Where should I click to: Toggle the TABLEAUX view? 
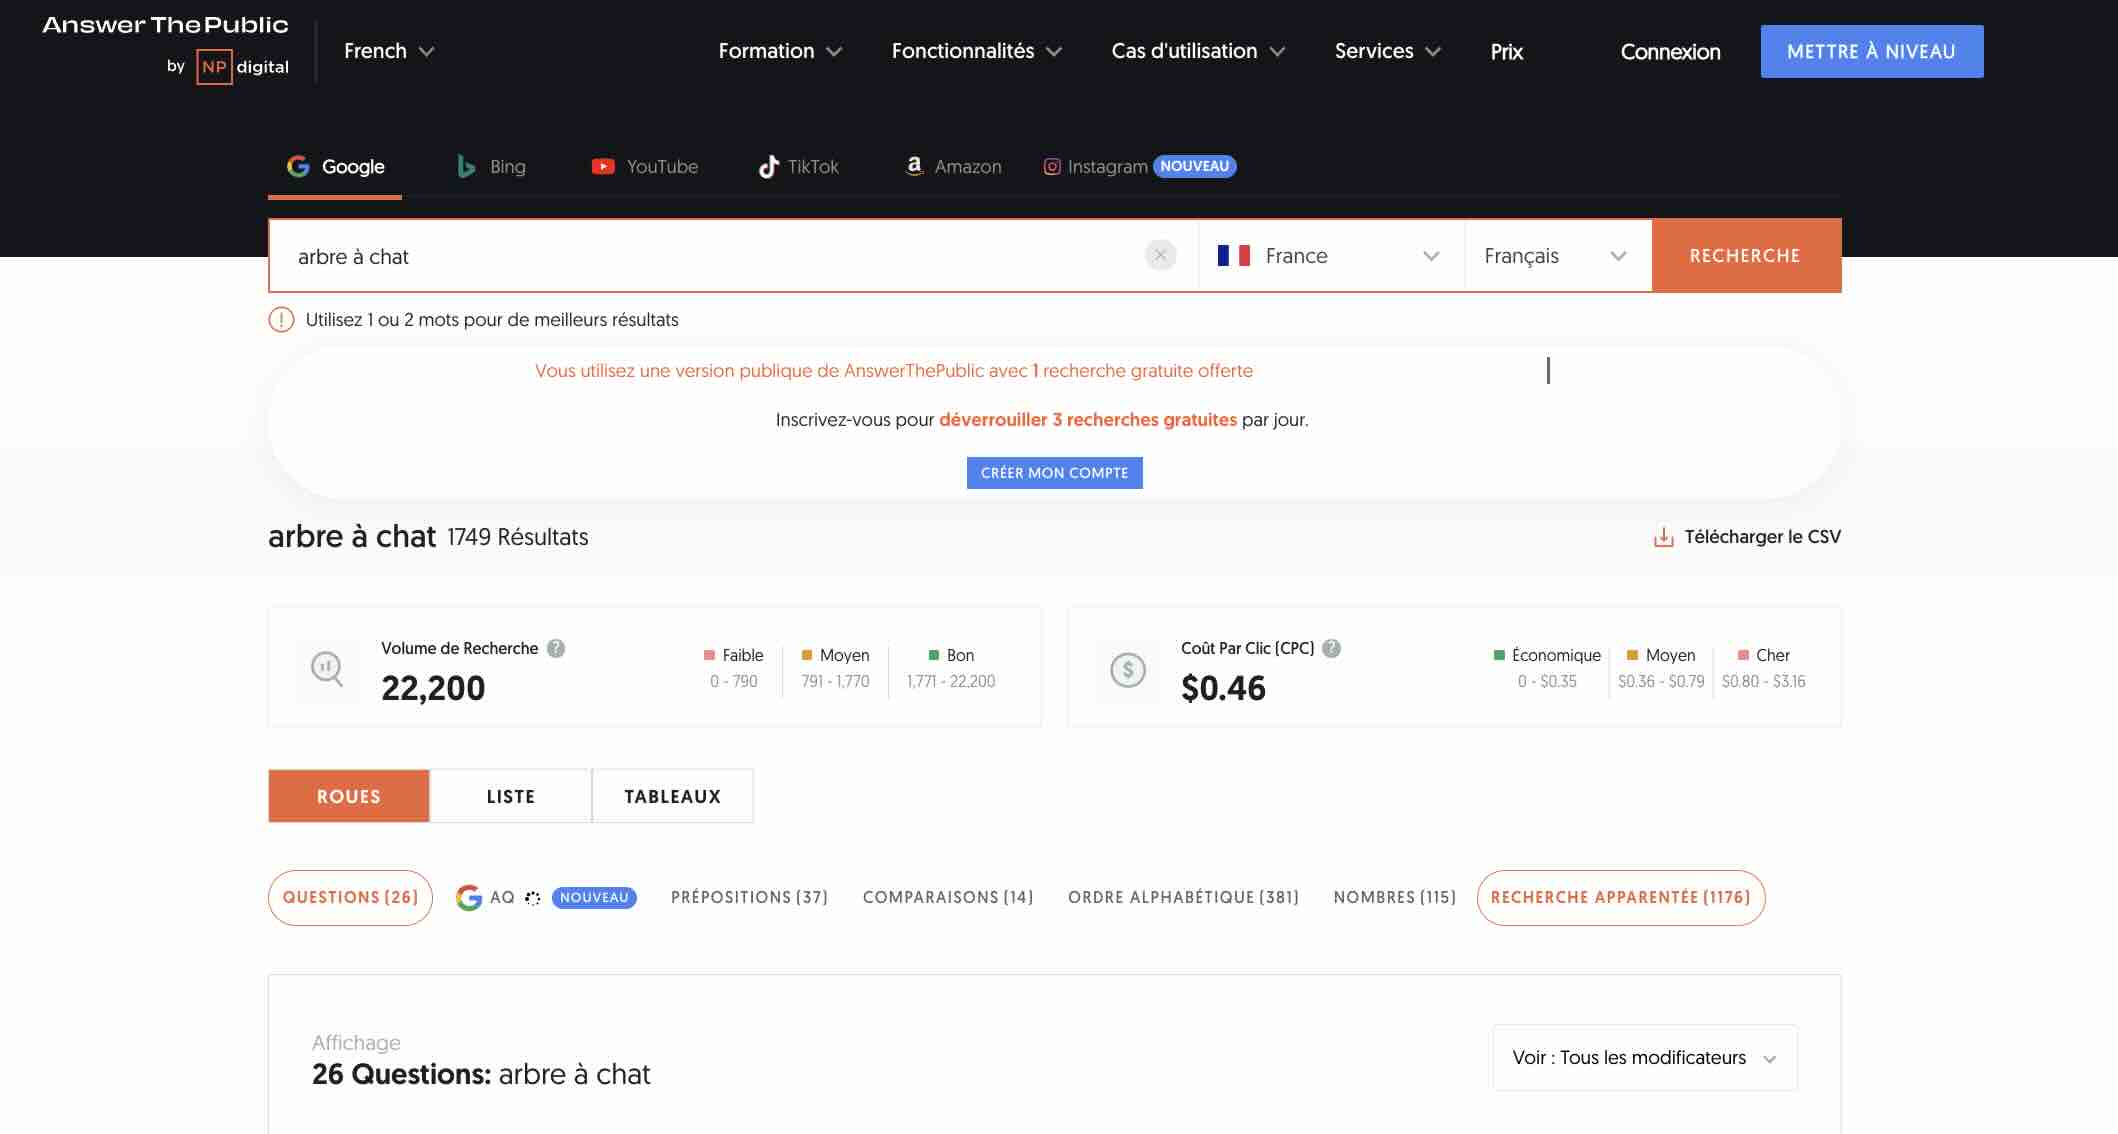(672, 796)
